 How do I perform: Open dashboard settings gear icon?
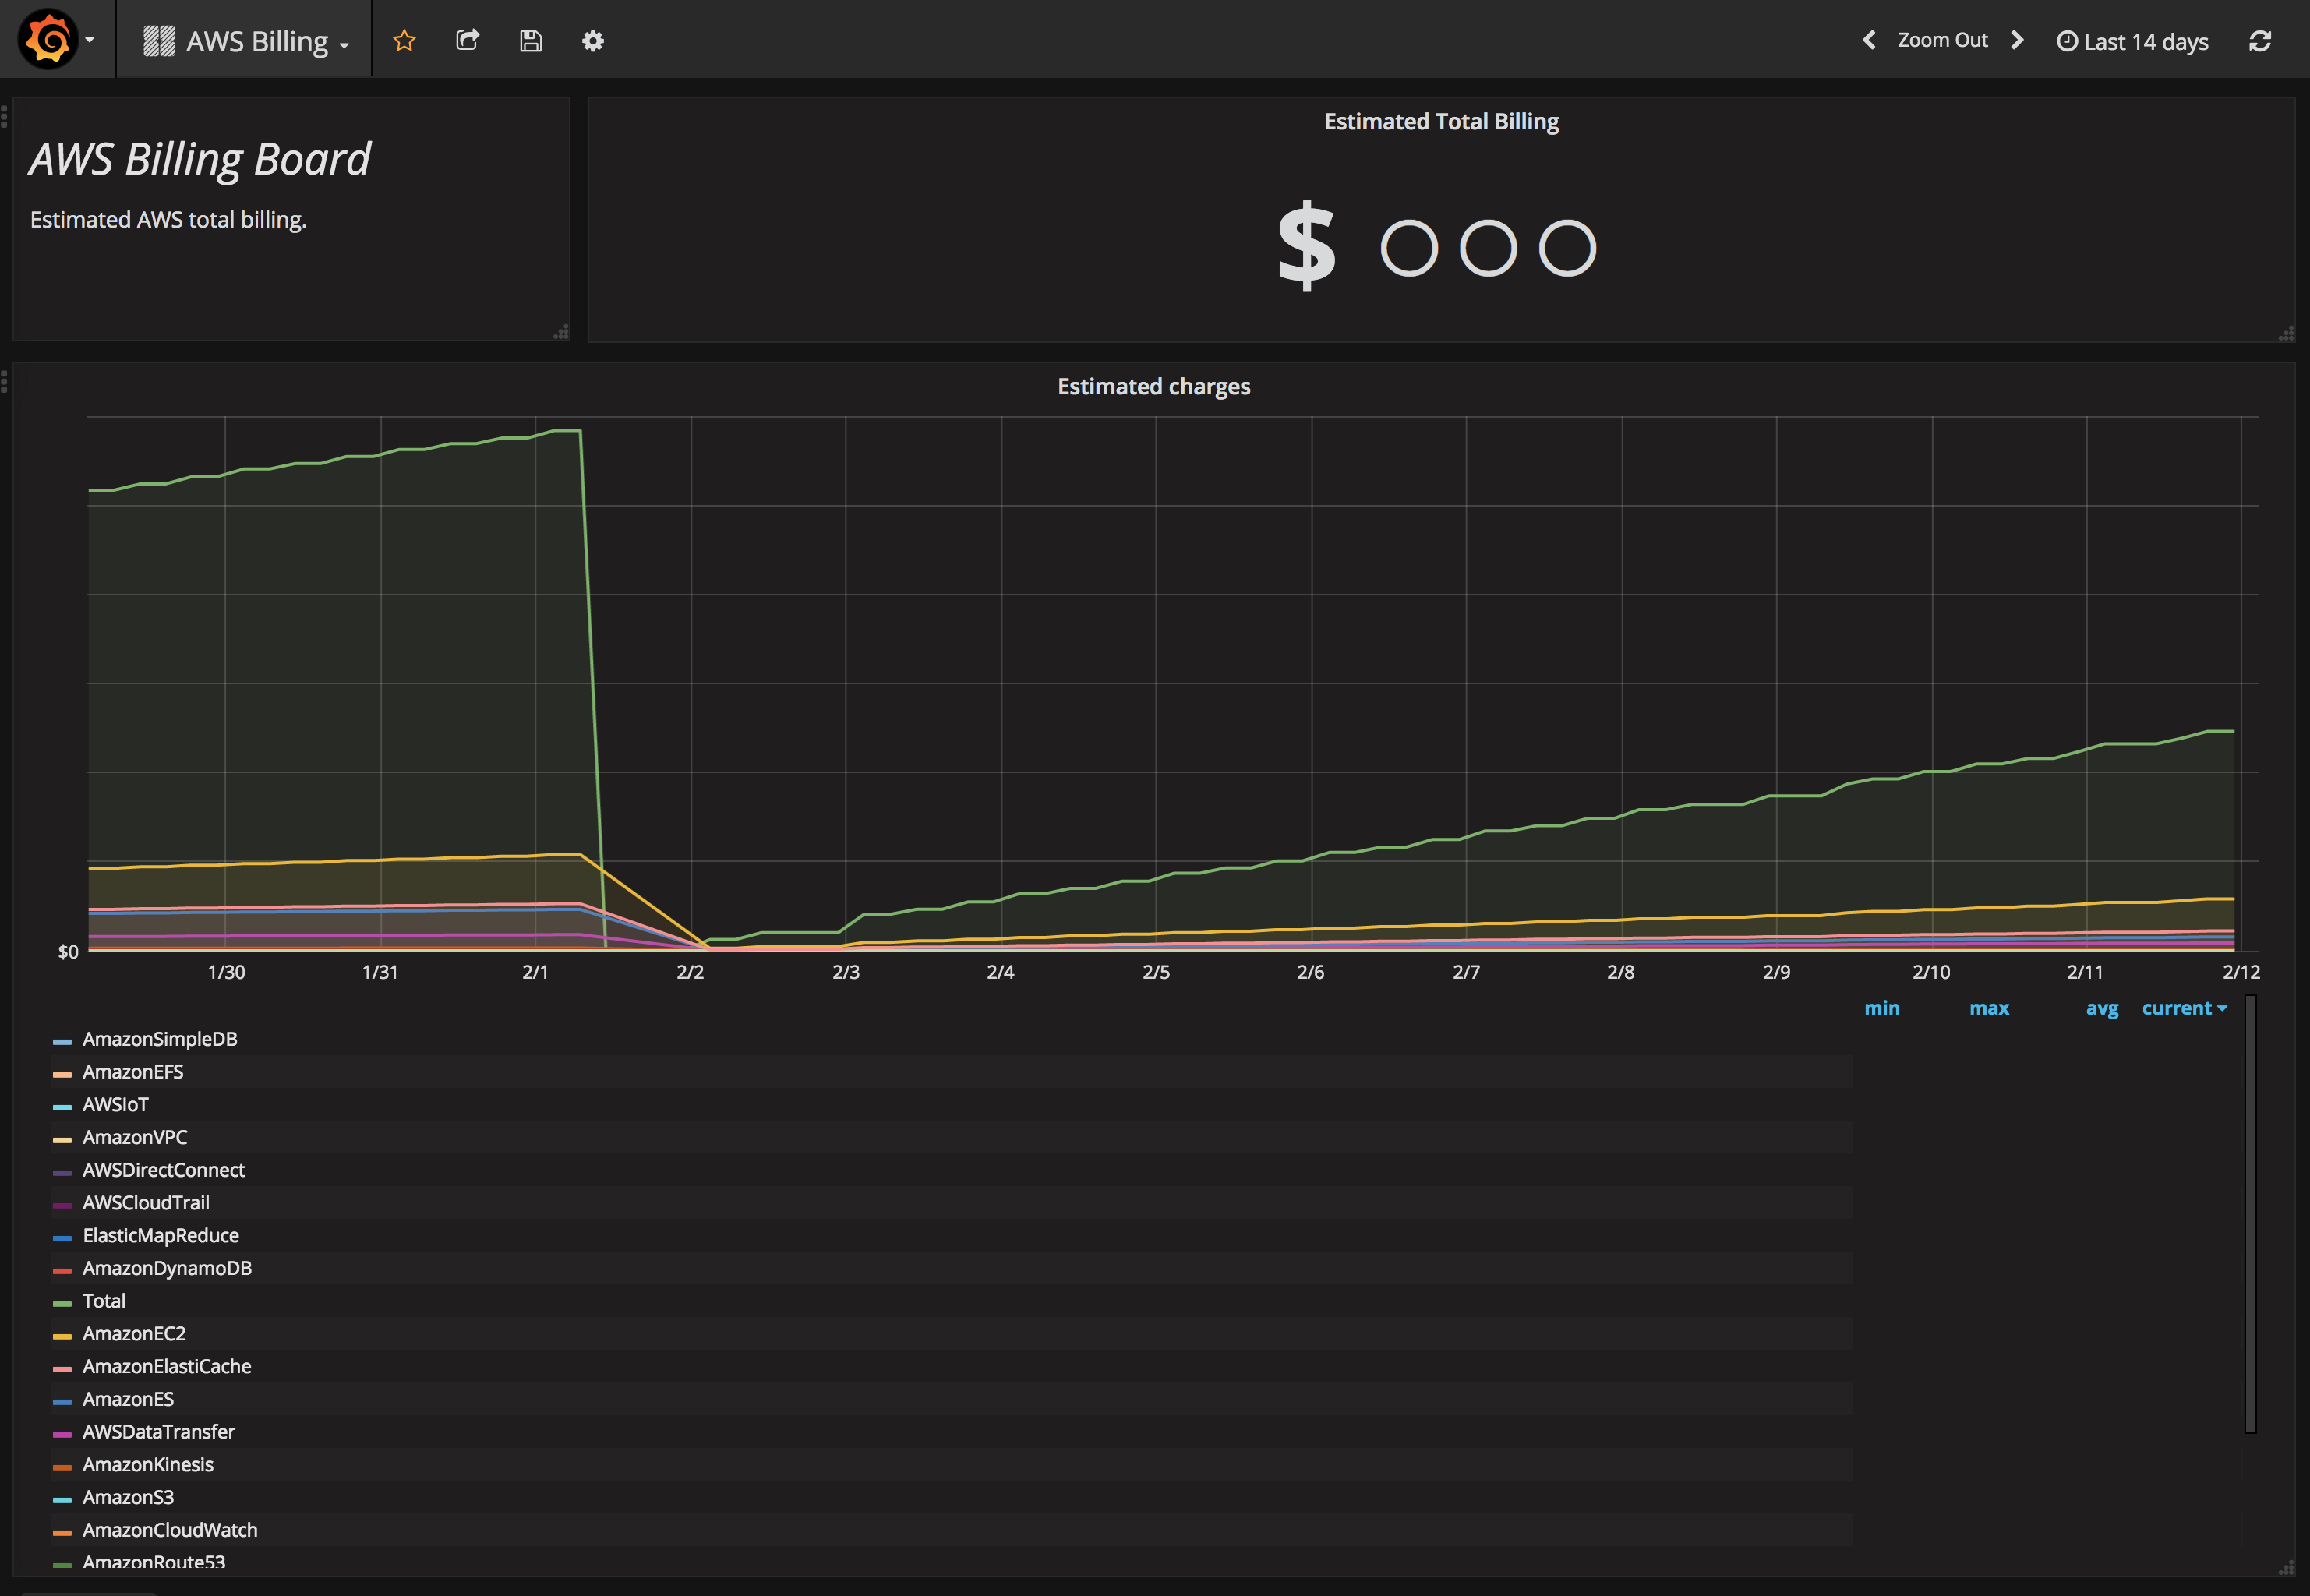593,41
